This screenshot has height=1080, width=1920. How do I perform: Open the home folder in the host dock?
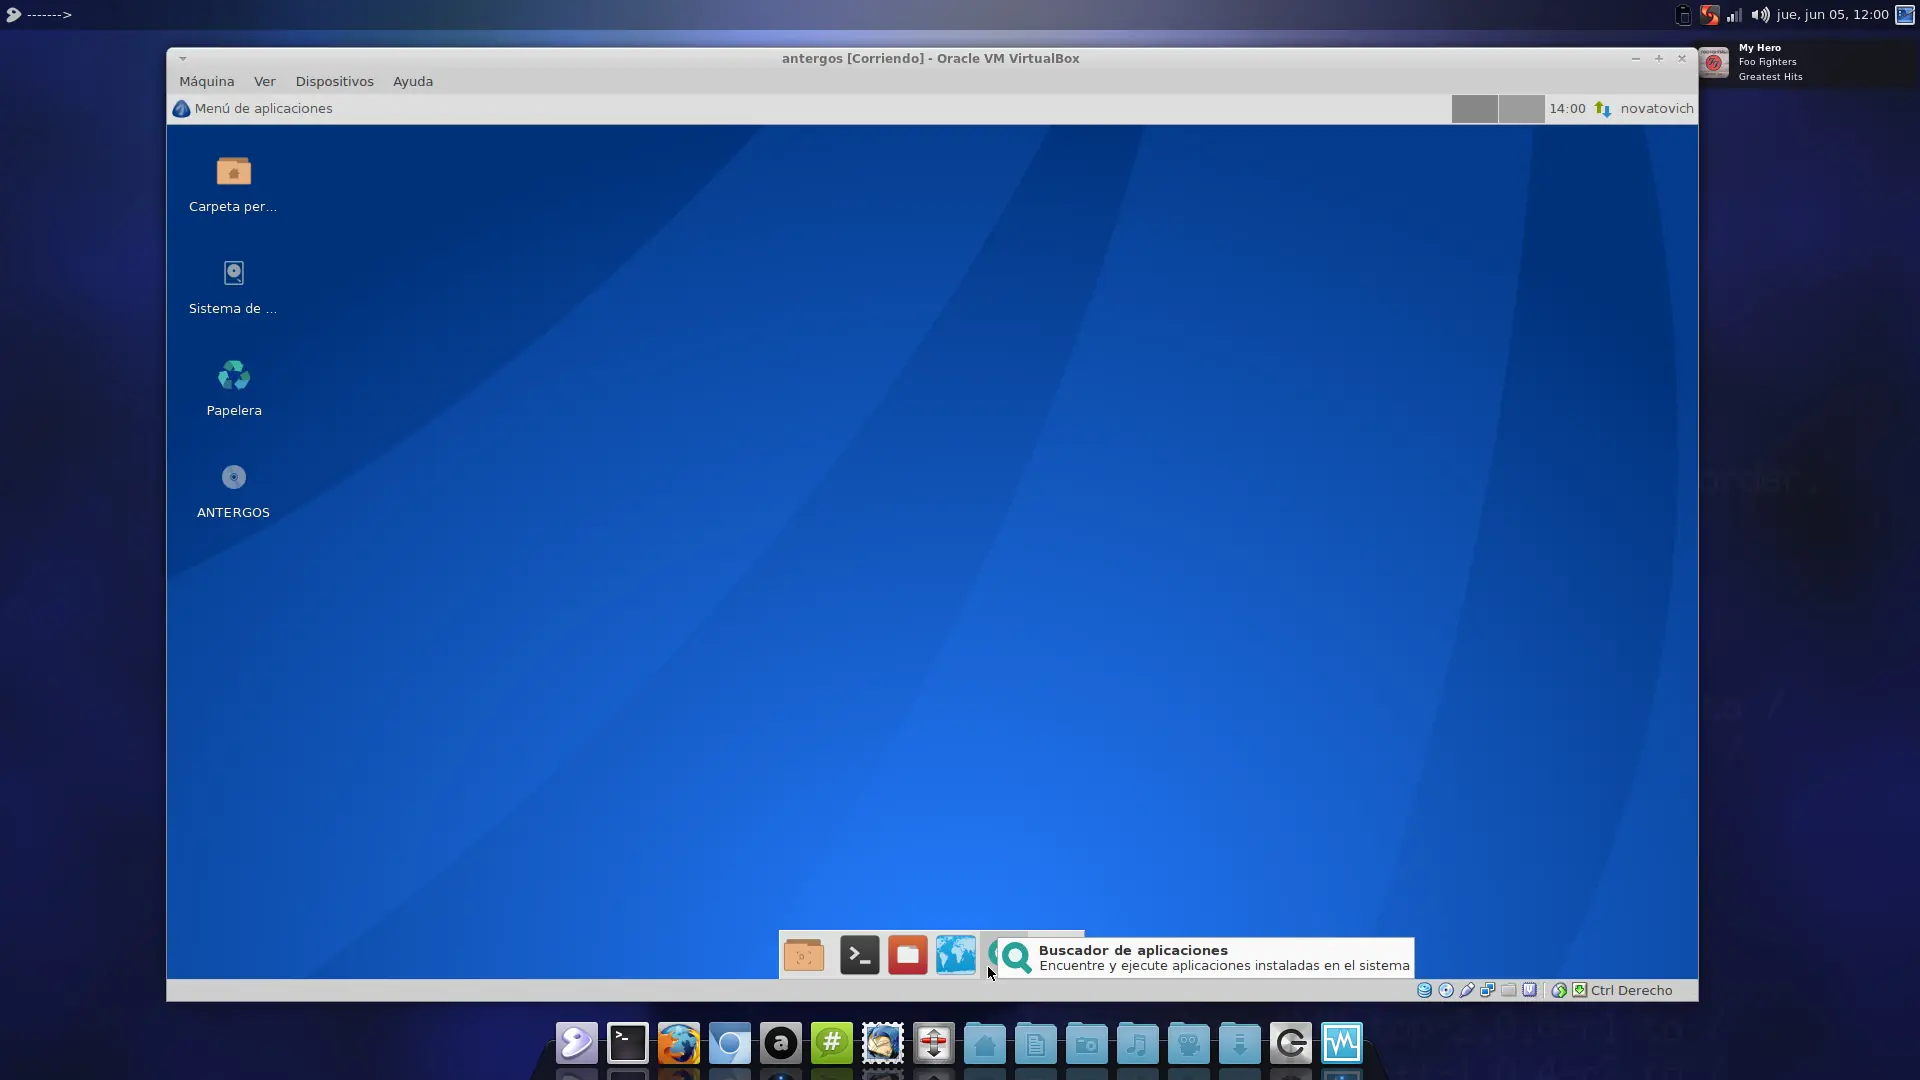[x=985, y=1044]
